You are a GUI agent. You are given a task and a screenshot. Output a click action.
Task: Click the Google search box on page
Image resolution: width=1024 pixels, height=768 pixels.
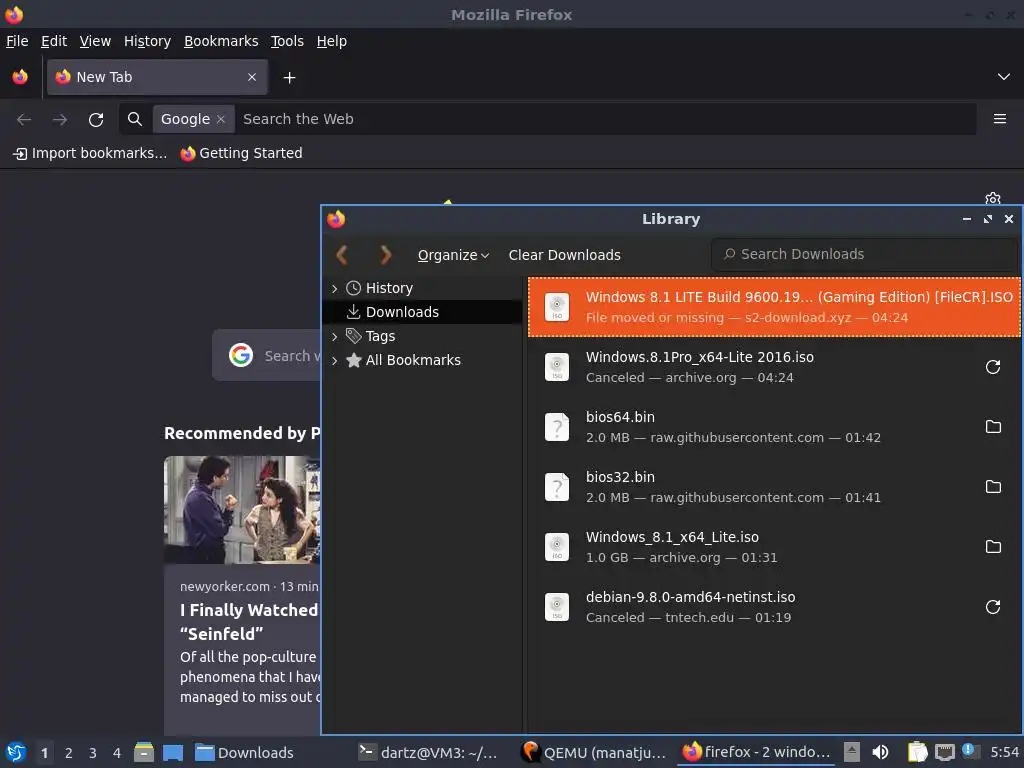(267, 356)
